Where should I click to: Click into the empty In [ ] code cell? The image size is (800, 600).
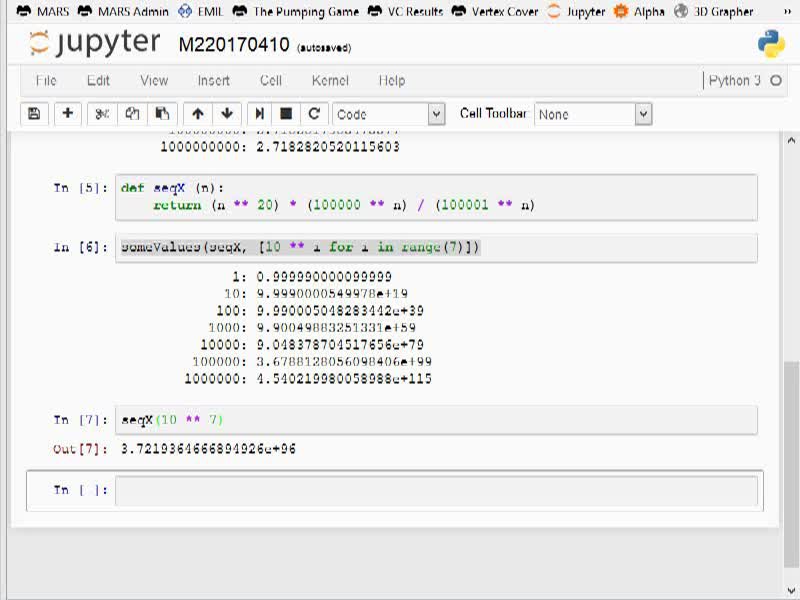coord(436,490)
